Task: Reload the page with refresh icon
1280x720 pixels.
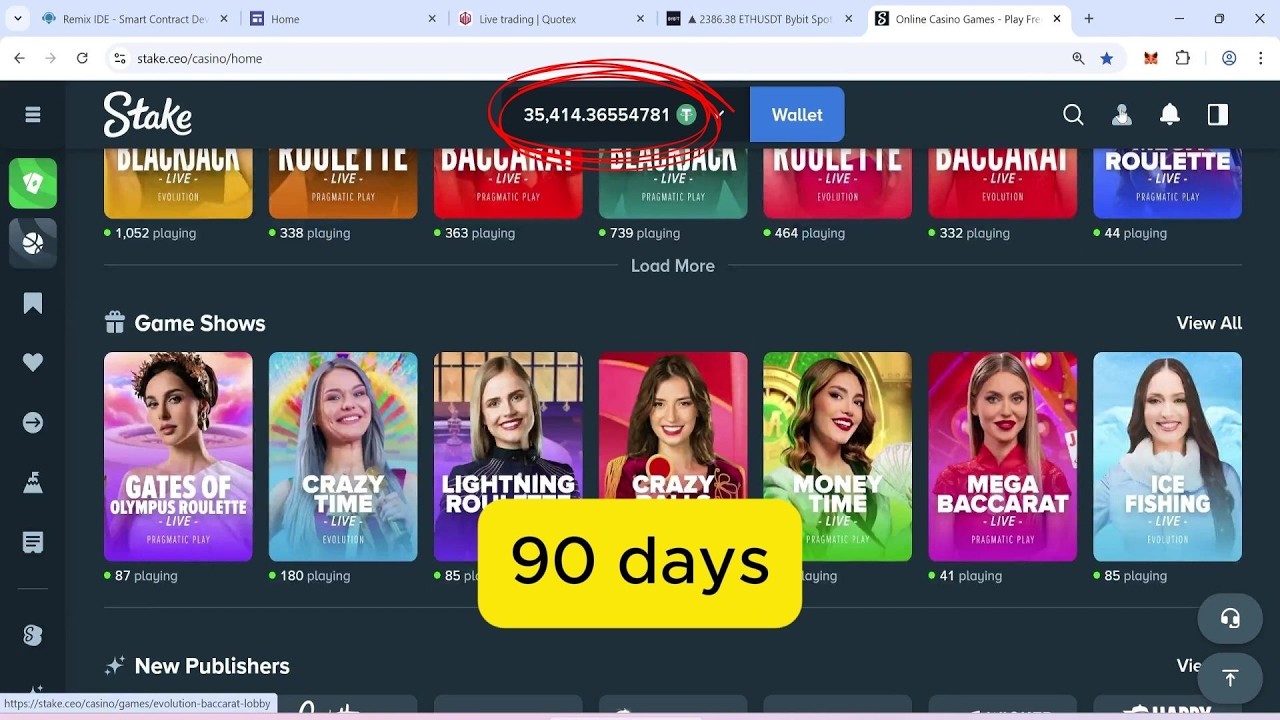Action: pyautogui.click(x=82, y=58)
